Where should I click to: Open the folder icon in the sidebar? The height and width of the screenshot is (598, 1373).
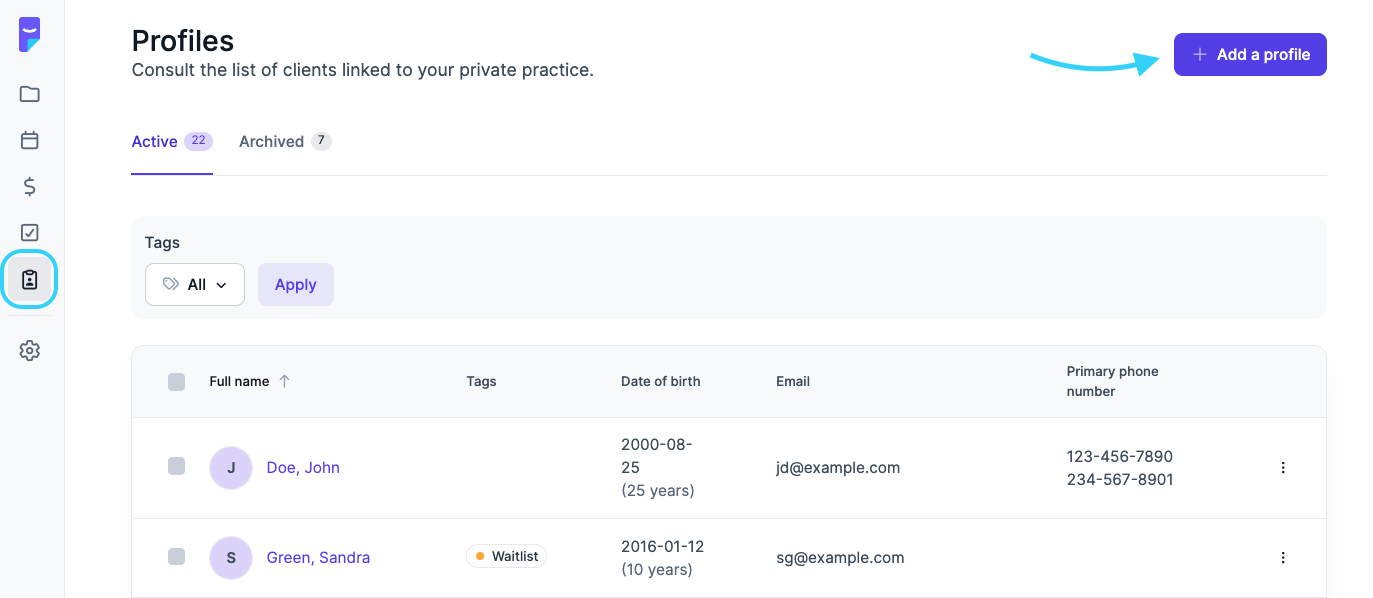pyautogui.click(x=30, y=94)
